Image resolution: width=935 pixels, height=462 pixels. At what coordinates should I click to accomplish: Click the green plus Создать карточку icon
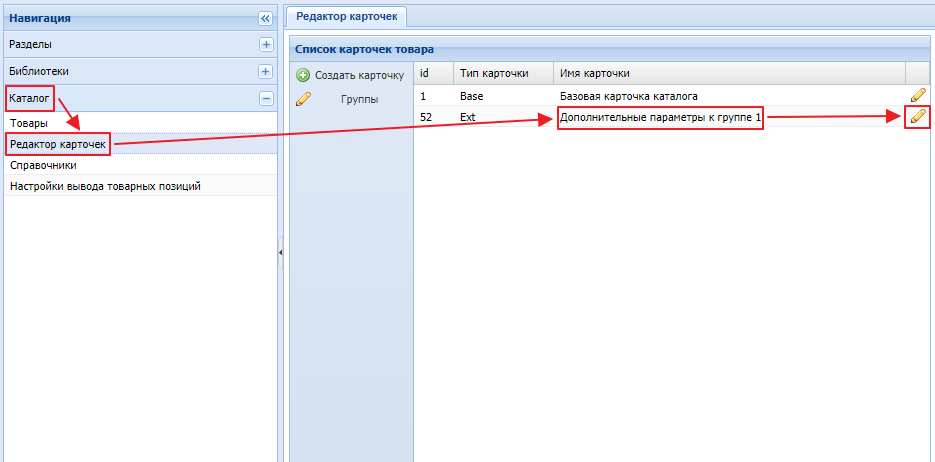pos(303,75)
